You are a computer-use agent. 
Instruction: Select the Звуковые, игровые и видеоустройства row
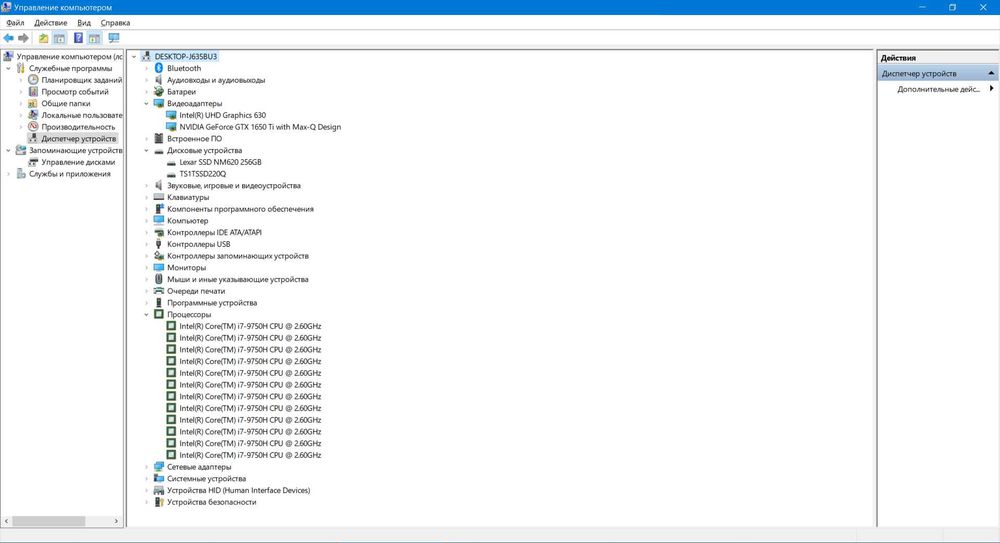coord(233,186)
